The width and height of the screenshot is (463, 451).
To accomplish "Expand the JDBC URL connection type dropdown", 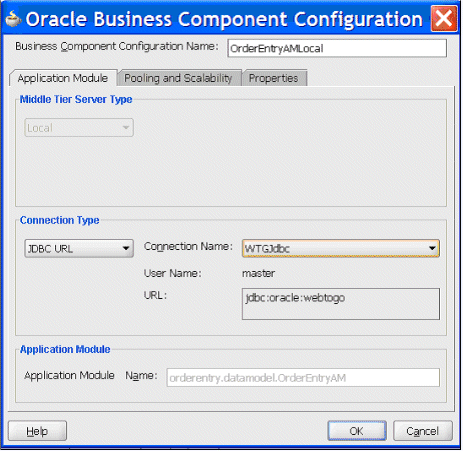I will 79,248.
